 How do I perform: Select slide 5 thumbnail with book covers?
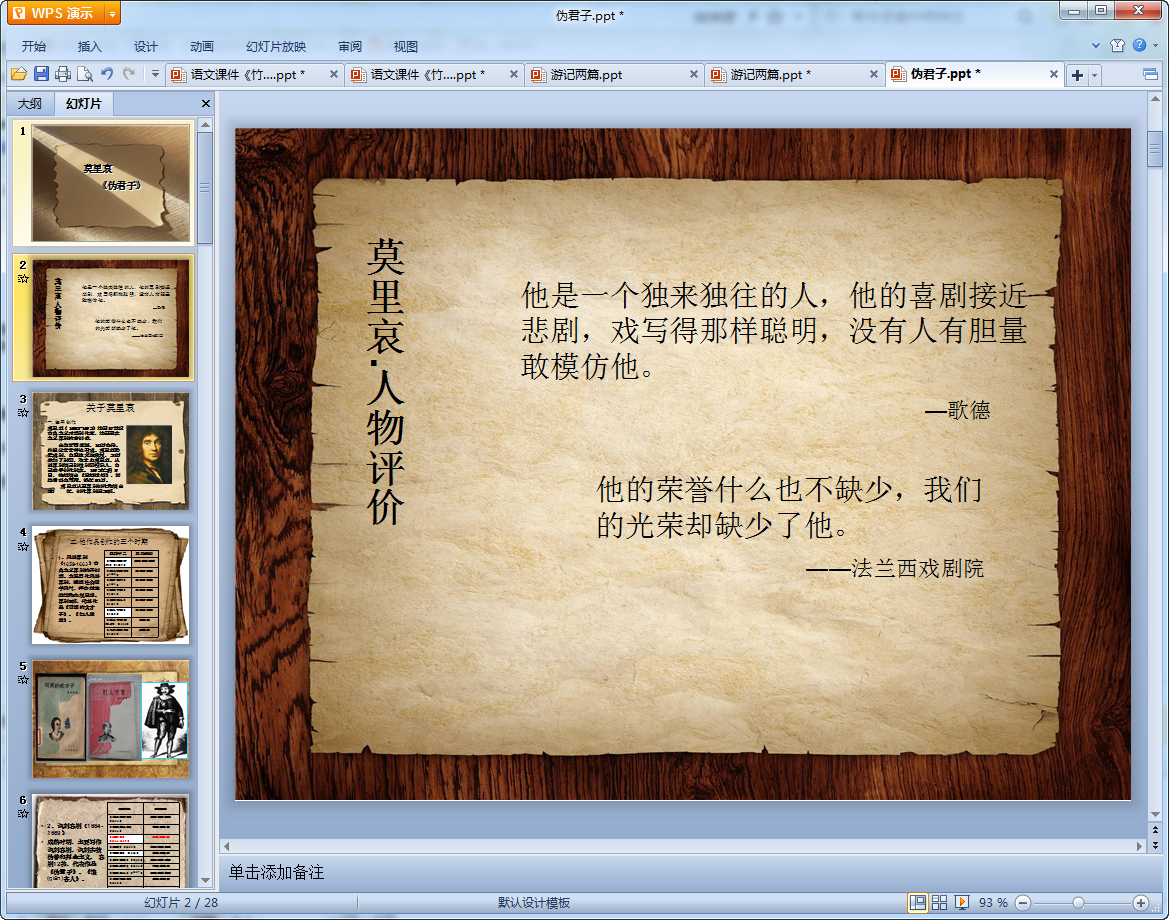tap(110, 719)
